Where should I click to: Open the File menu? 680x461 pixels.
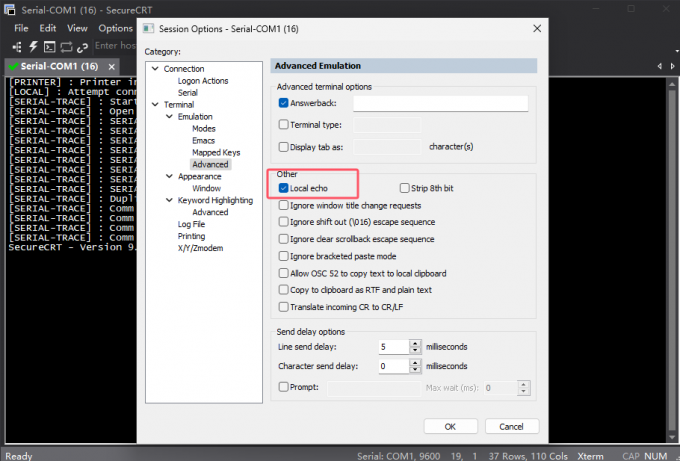coord(21,28)
